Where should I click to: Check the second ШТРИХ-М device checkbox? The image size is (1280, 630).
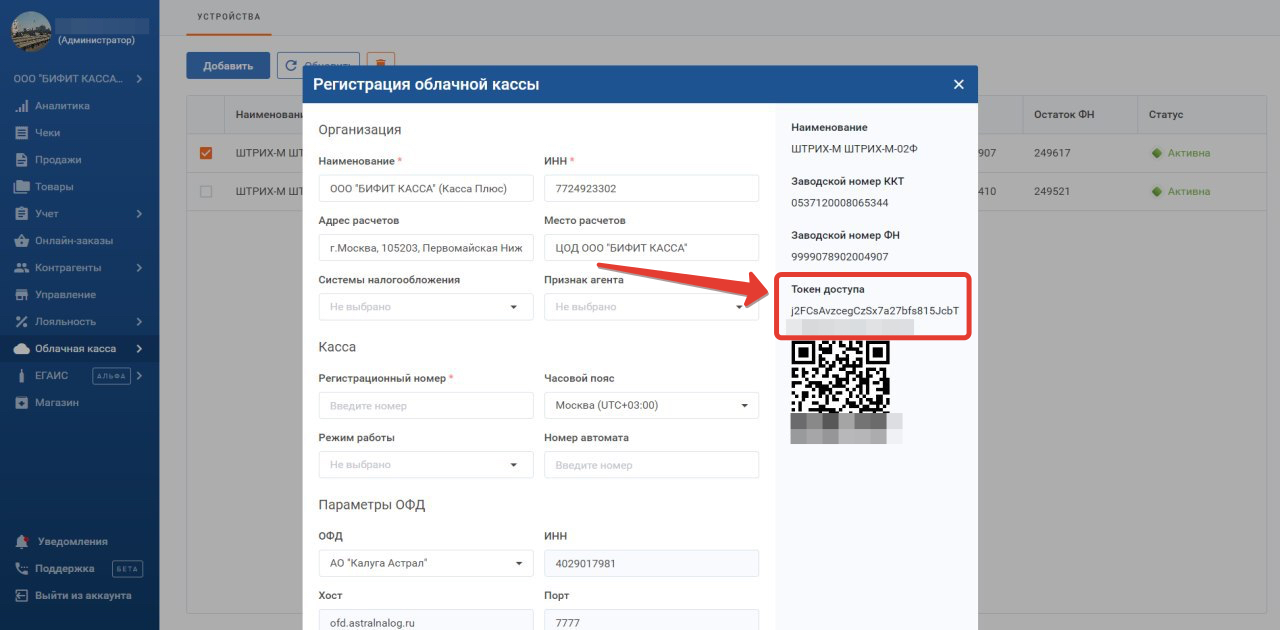point(206,191)
